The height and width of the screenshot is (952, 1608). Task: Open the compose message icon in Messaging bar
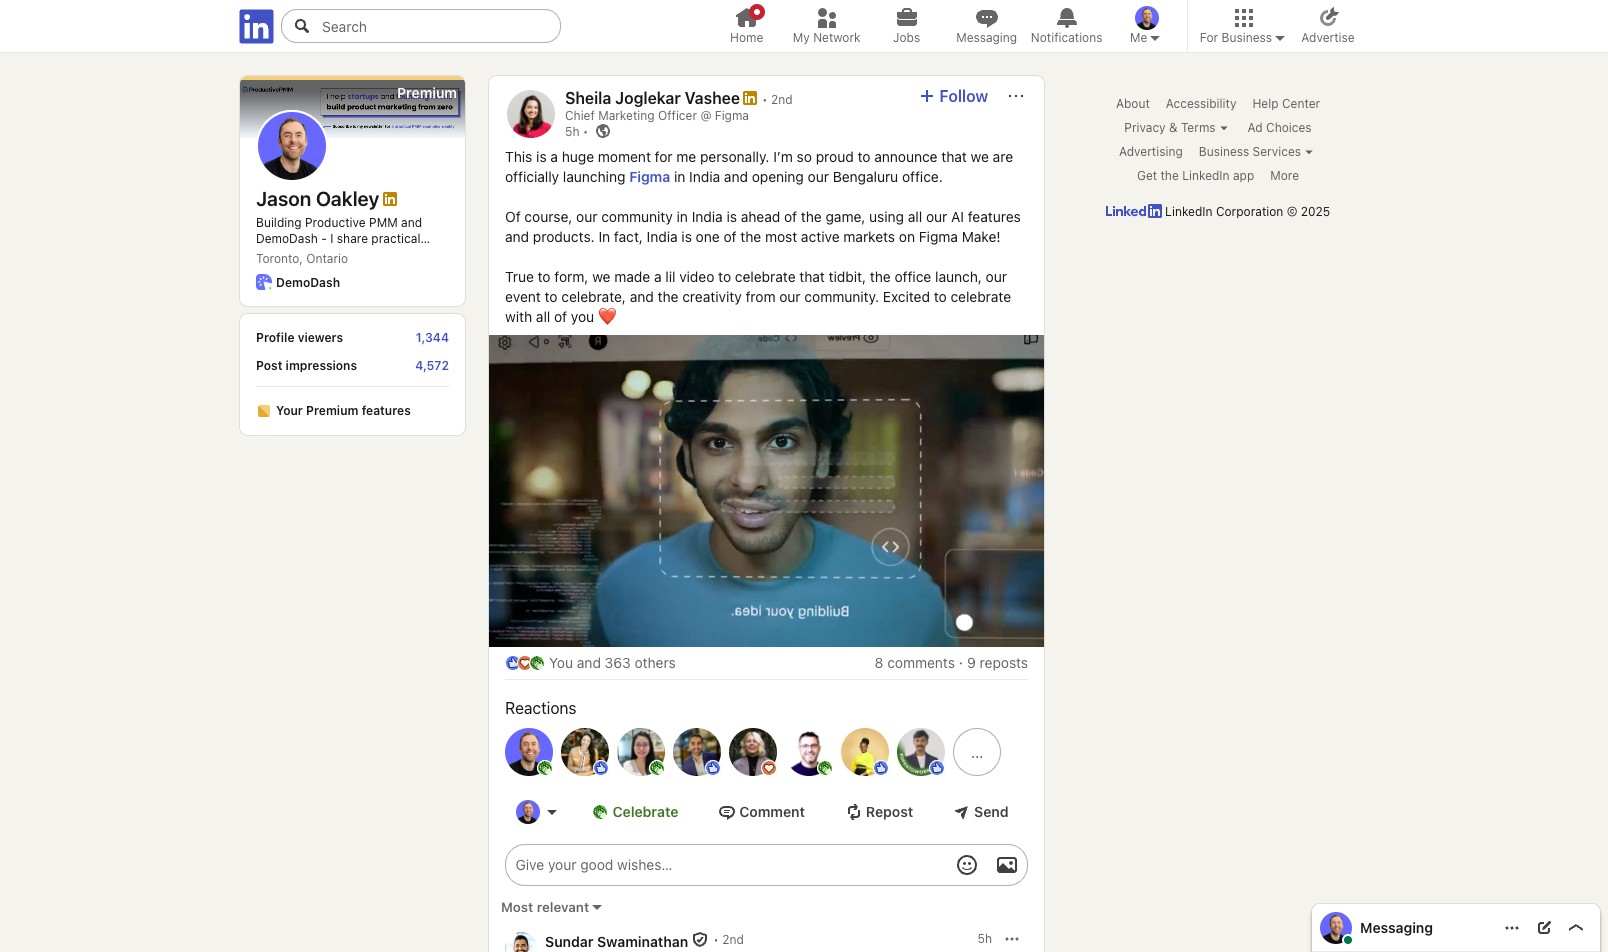pos(1545,927)
